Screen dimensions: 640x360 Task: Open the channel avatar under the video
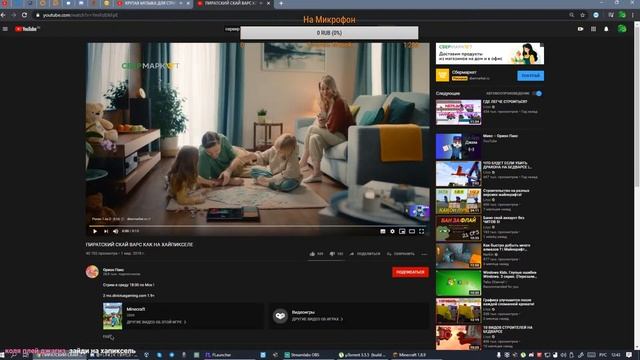92,271
